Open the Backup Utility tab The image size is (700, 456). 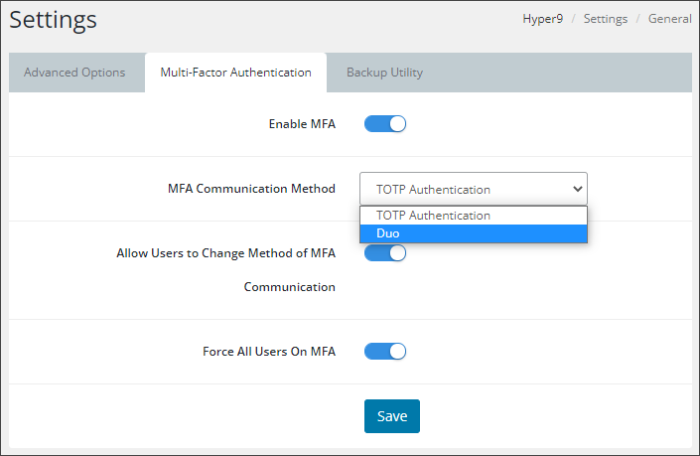click(x=384, y=73)
